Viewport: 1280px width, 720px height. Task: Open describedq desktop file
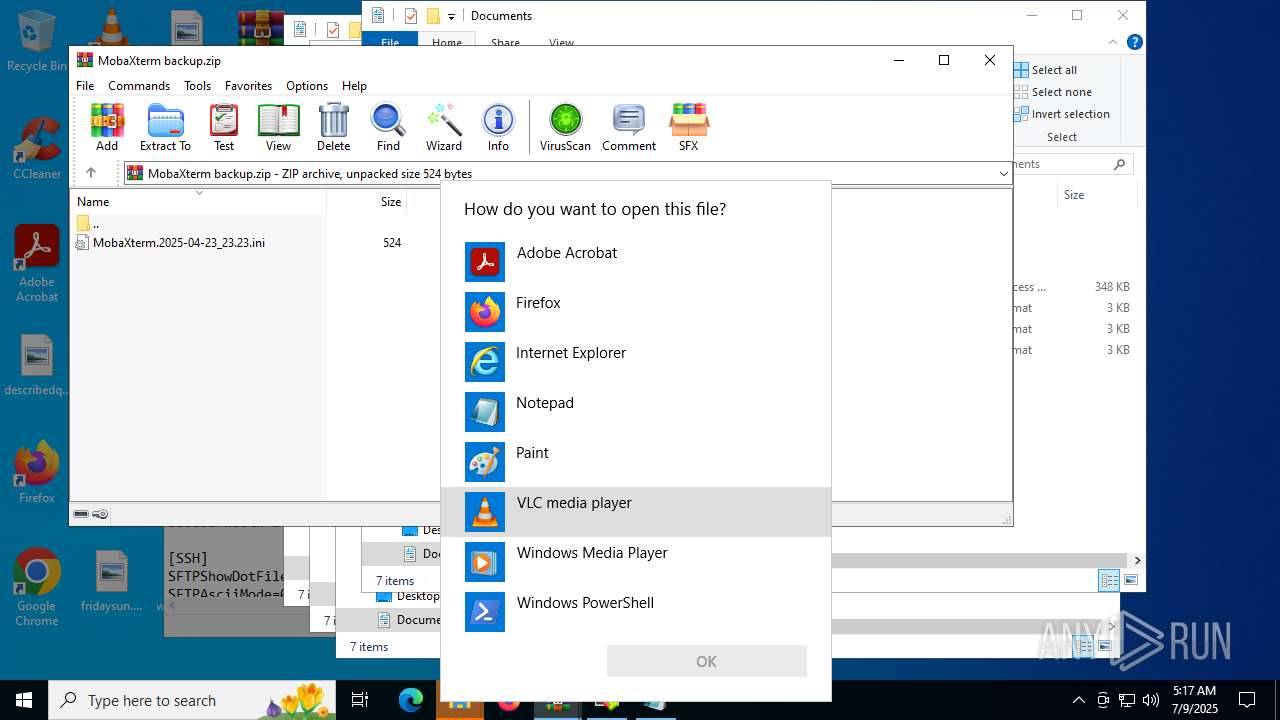(x=37, y=366)
